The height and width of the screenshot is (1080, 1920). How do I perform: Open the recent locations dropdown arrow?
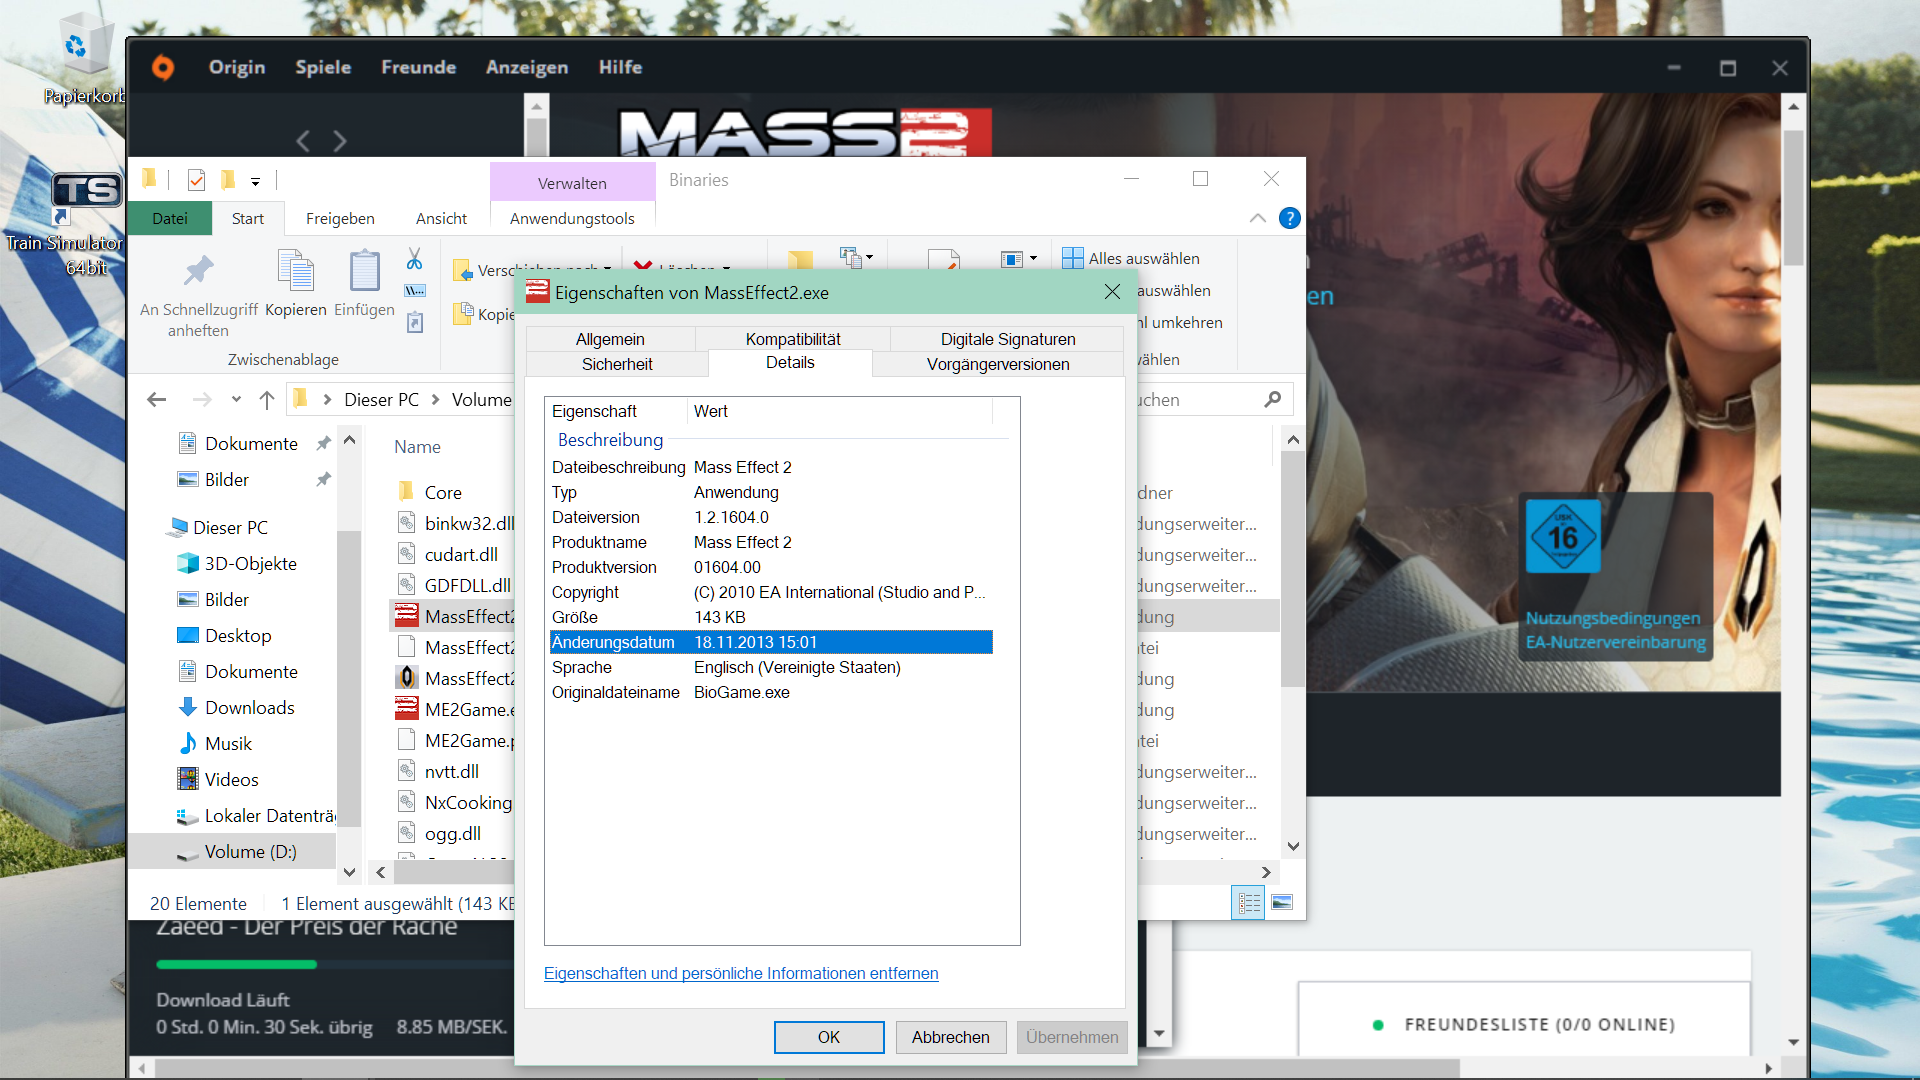(x=236, y=400)
